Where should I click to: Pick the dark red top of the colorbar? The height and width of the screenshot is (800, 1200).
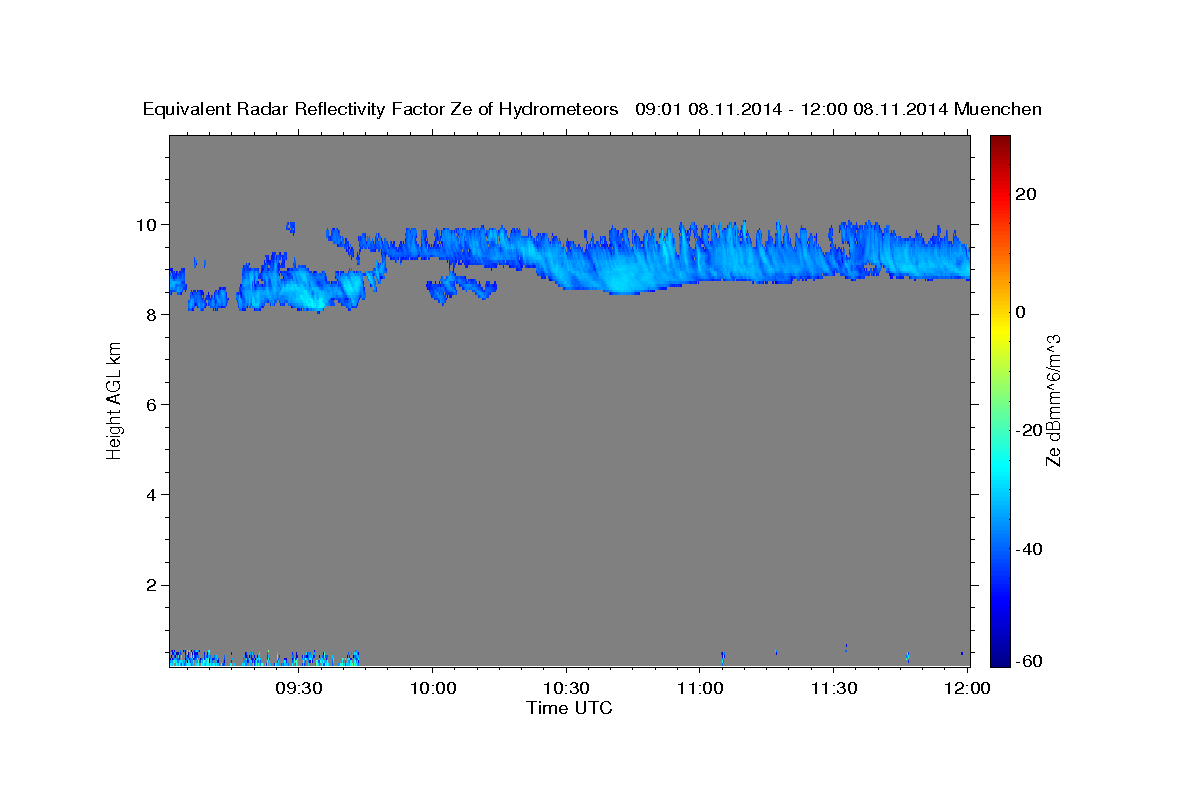point(1001,142)
